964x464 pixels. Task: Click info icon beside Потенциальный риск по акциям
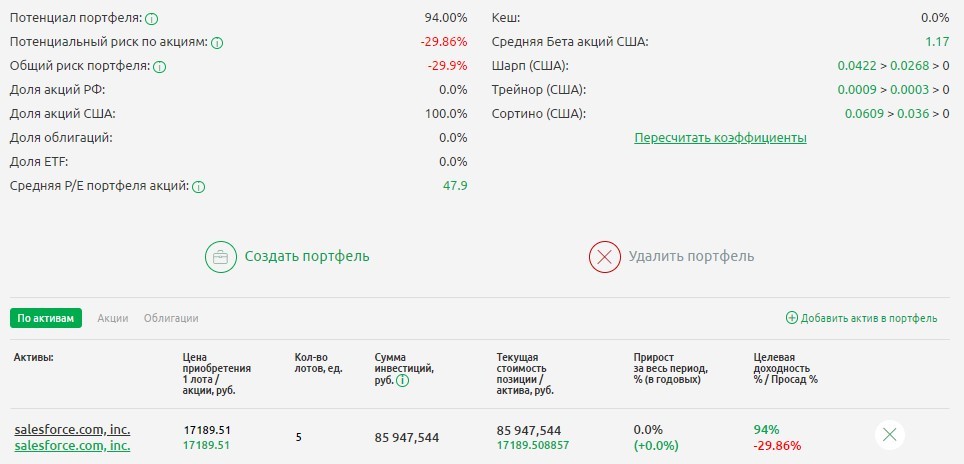tap(217, 43)
